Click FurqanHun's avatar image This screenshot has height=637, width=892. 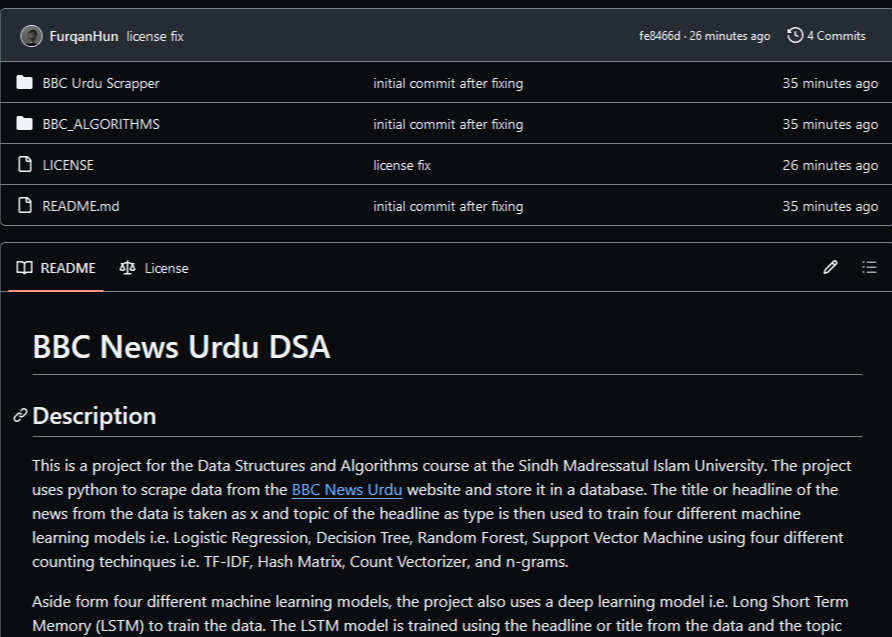(31, 36)
